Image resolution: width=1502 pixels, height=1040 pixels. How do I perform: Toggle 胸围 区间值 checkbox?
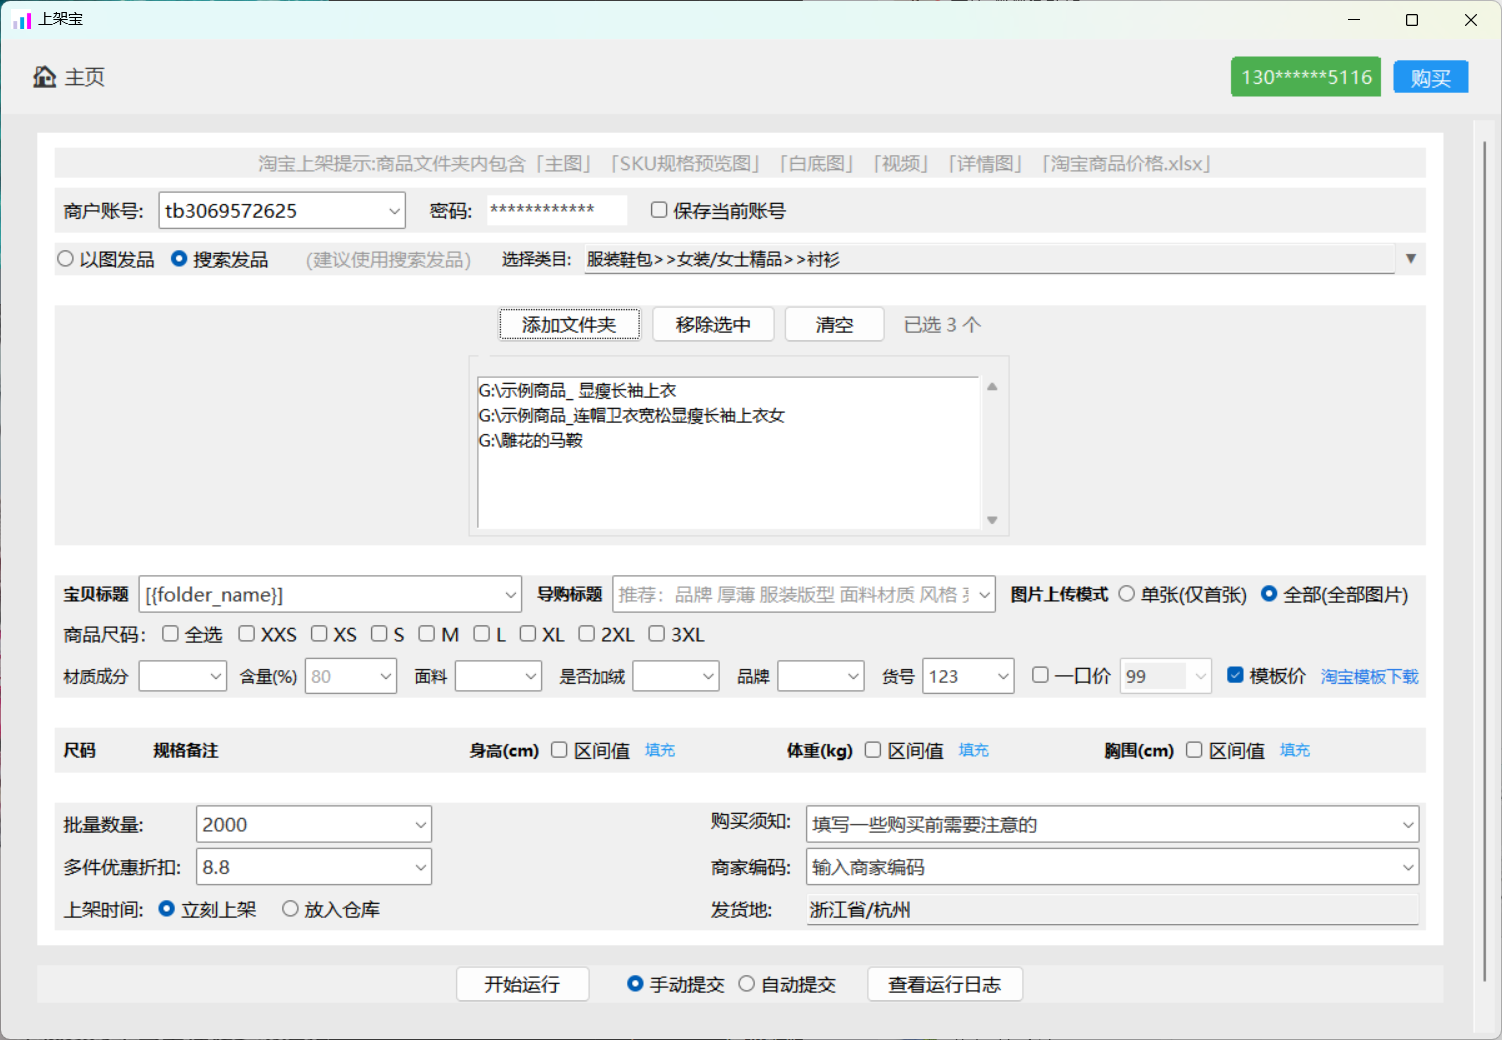click(x=1194, y=750)
